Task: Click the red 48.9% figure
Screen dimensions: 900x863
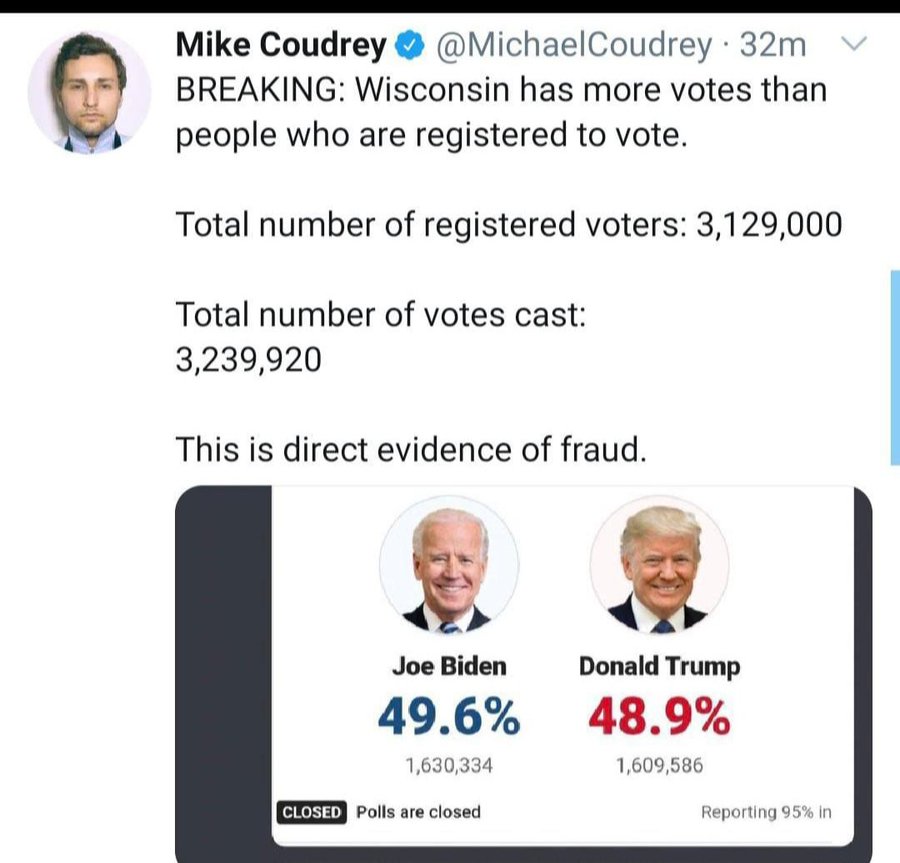Action: point(659,715)
